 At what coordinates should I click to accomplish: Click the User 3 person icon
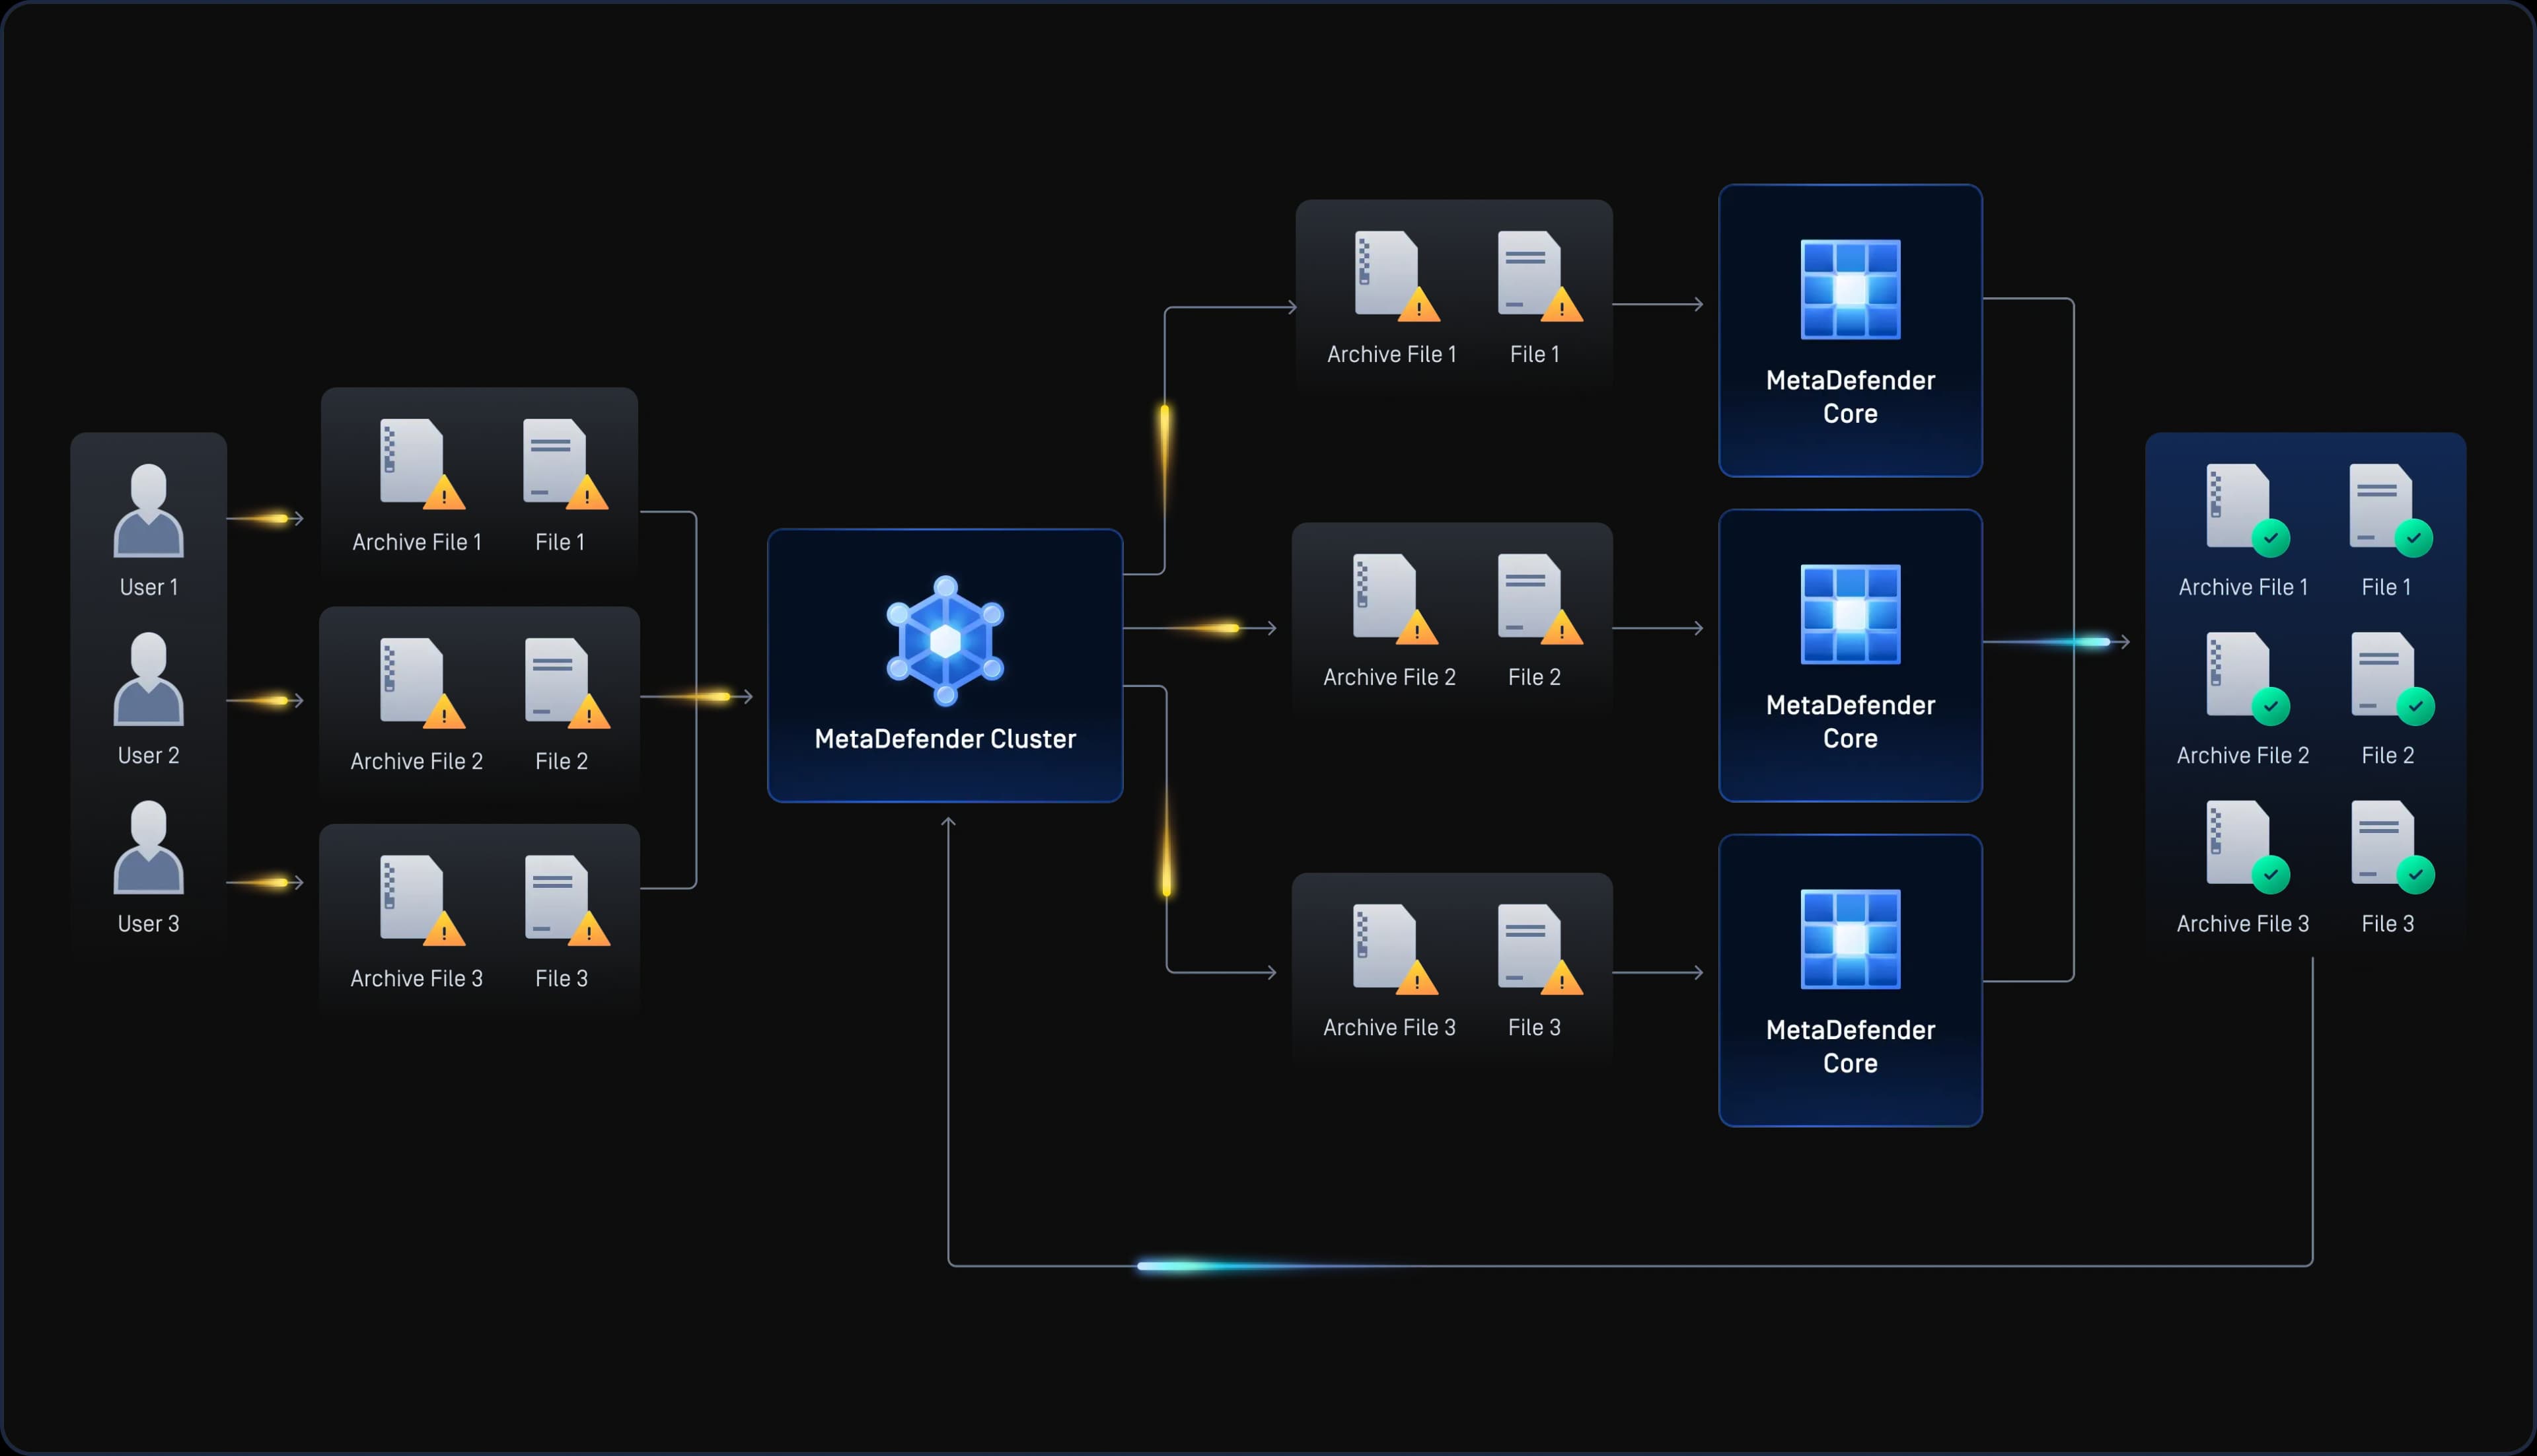pyautogui.click(x=149, y=846)
